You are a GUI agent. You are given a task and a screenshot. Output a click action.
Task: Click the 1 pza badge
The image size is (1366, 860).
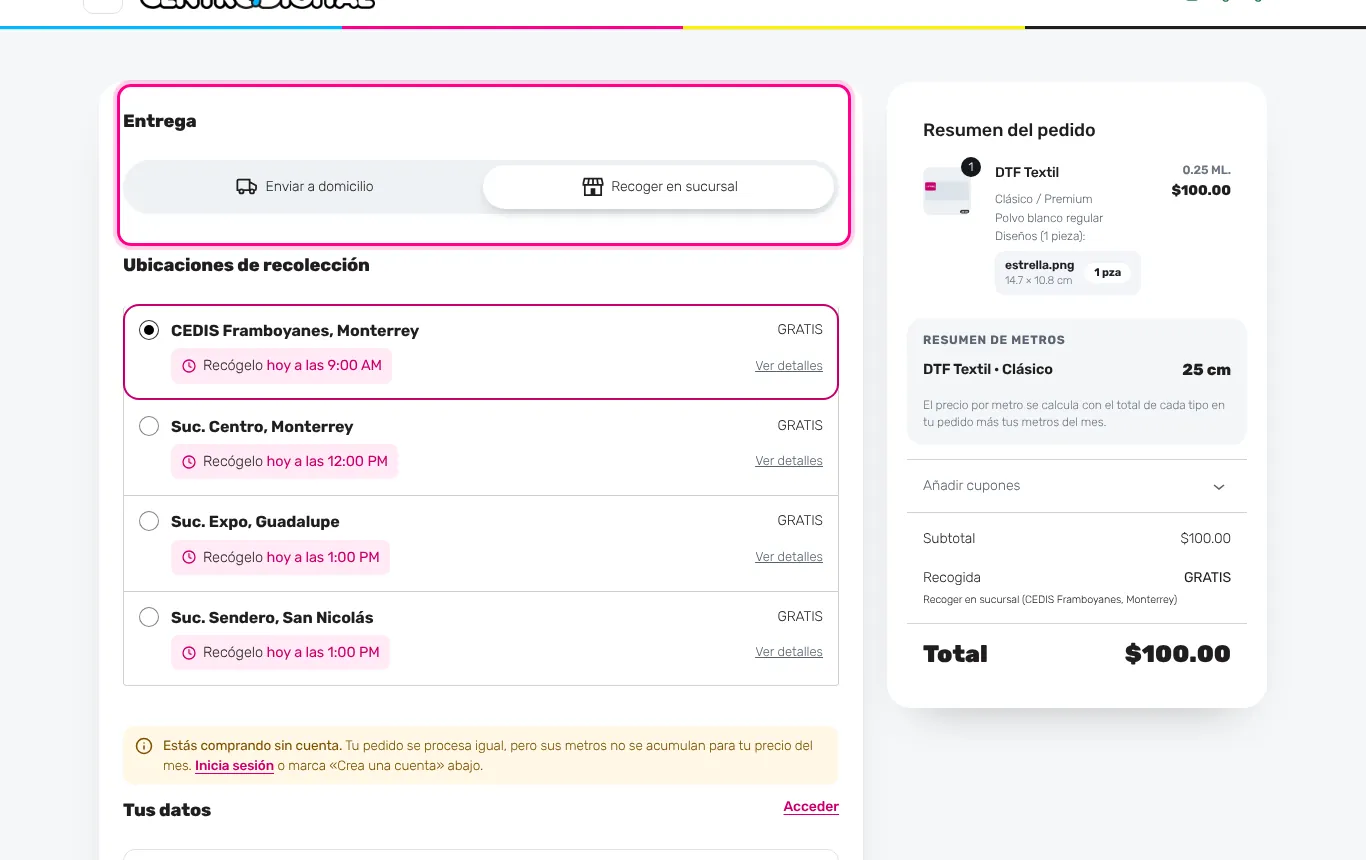1107,273
